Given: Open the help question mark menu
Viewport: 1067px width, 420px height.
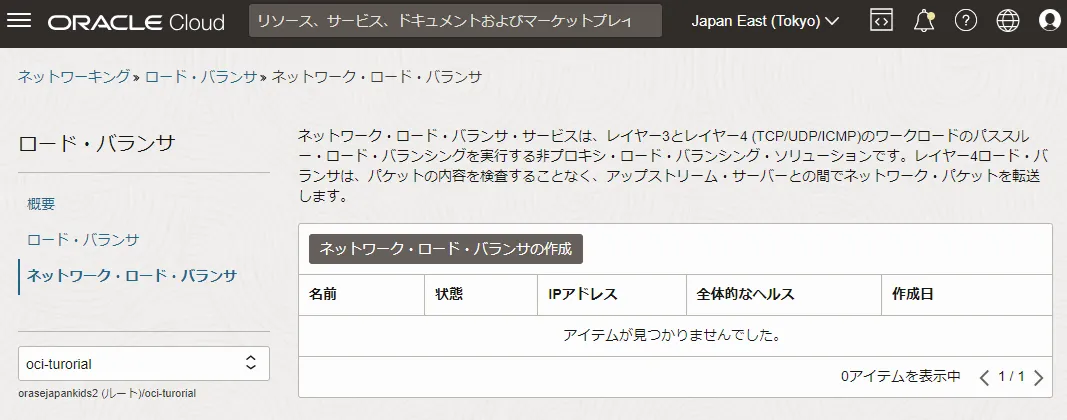Looking at the screenshot, I should (x=966, y=21).
